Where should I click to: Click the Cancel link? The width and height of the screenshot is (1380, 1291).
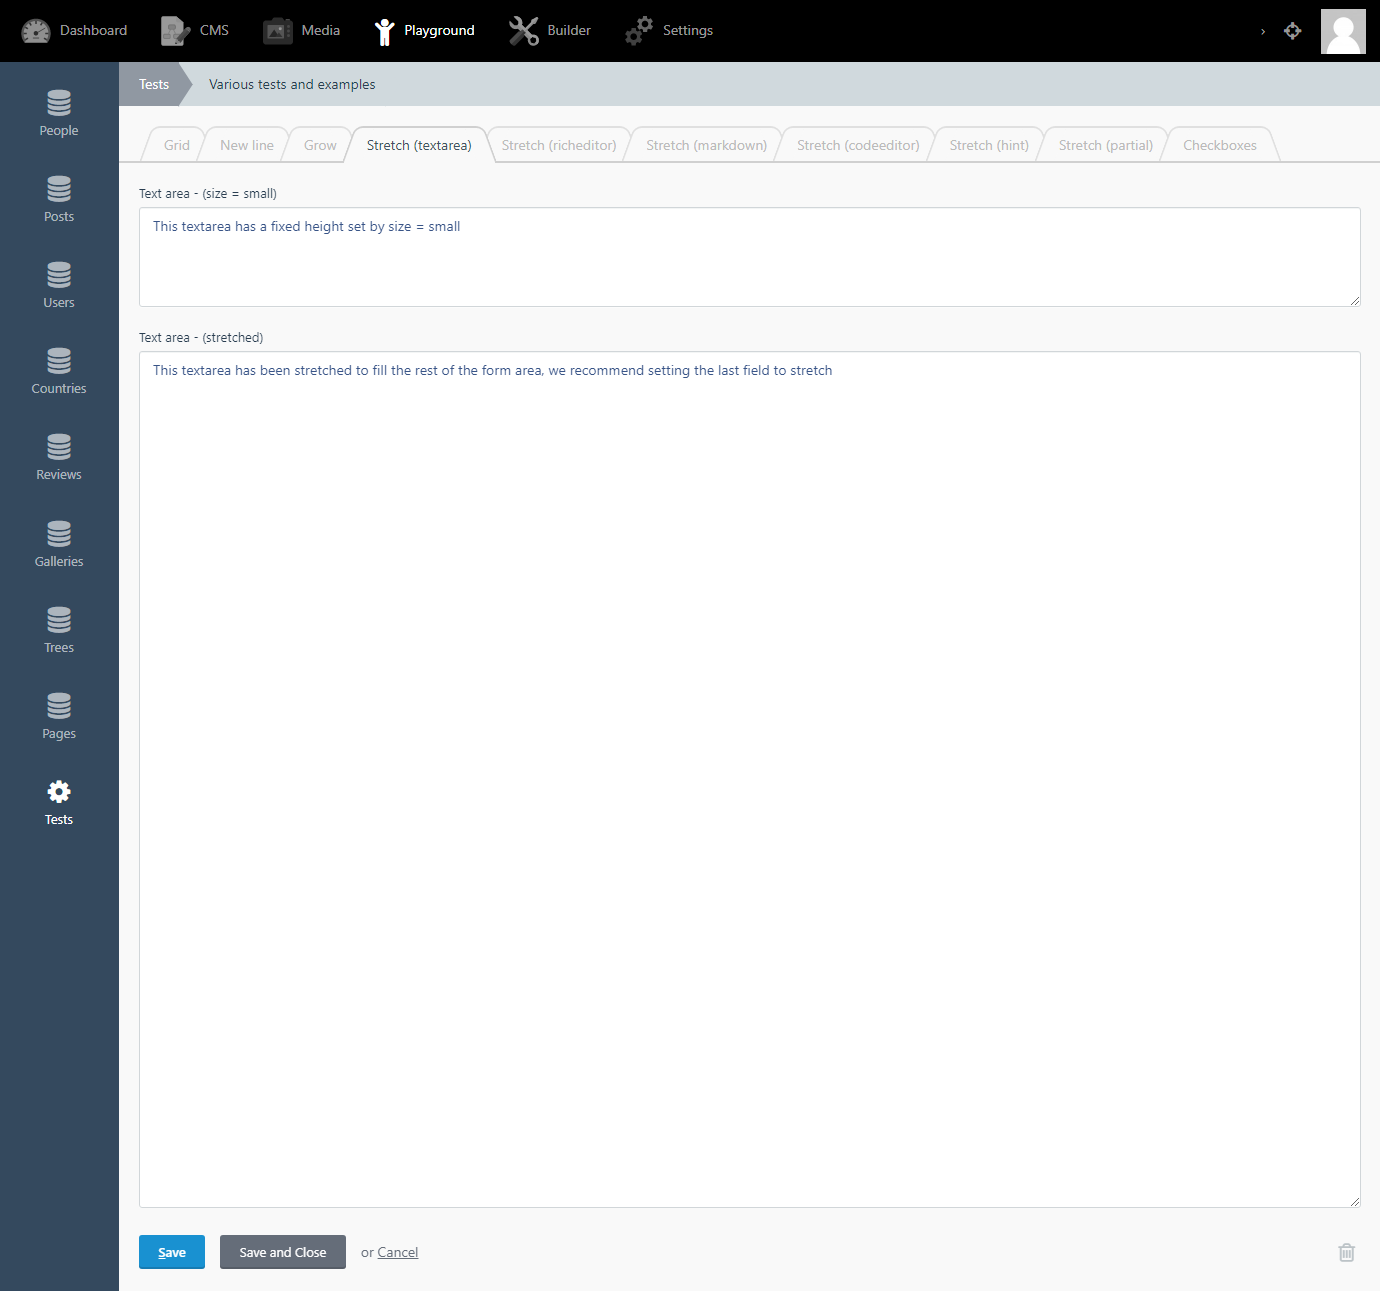(x=397, y=1252)
